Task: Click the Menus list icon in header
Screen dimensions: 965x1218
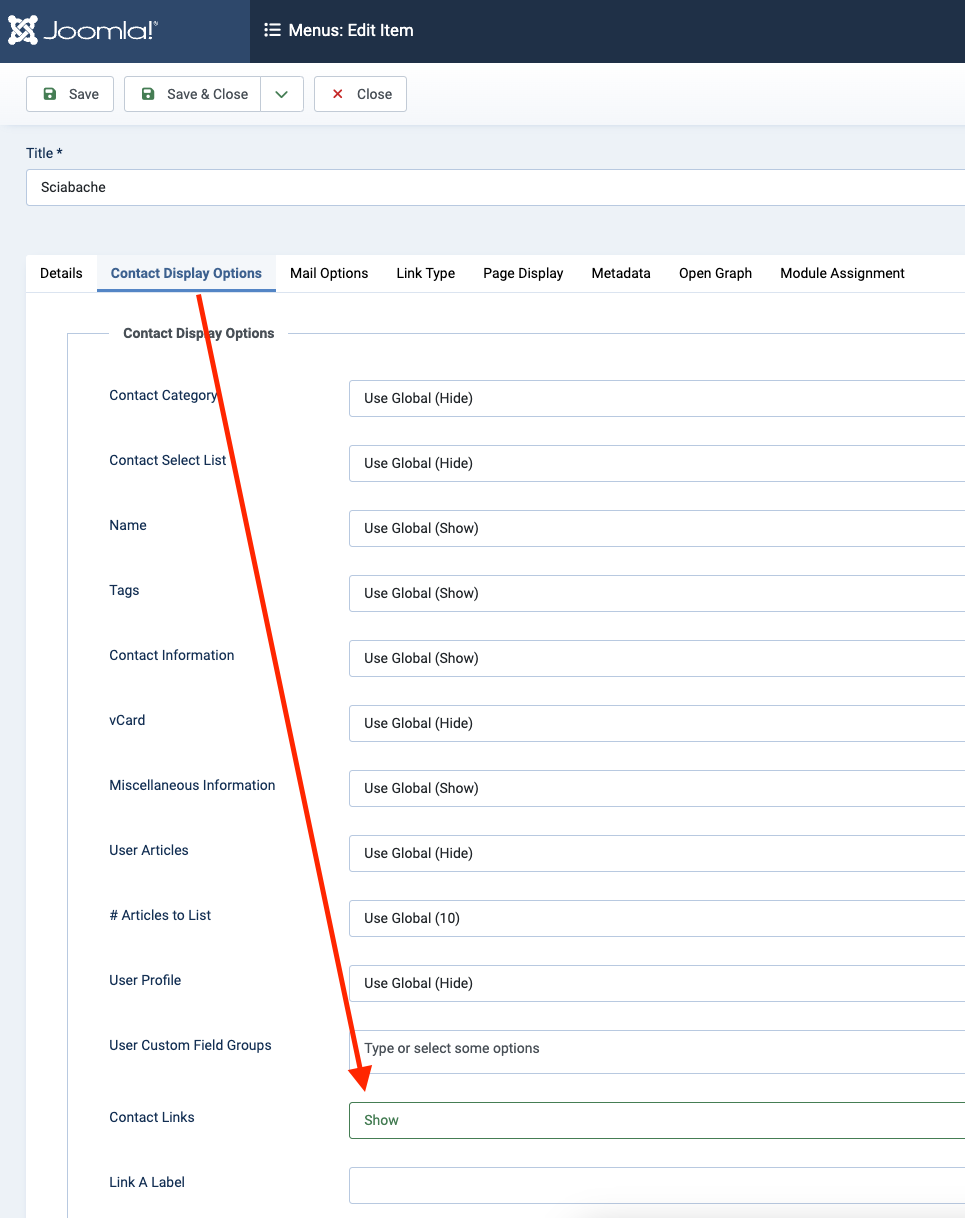Action: pyautogui.click(x=272, y=30)
